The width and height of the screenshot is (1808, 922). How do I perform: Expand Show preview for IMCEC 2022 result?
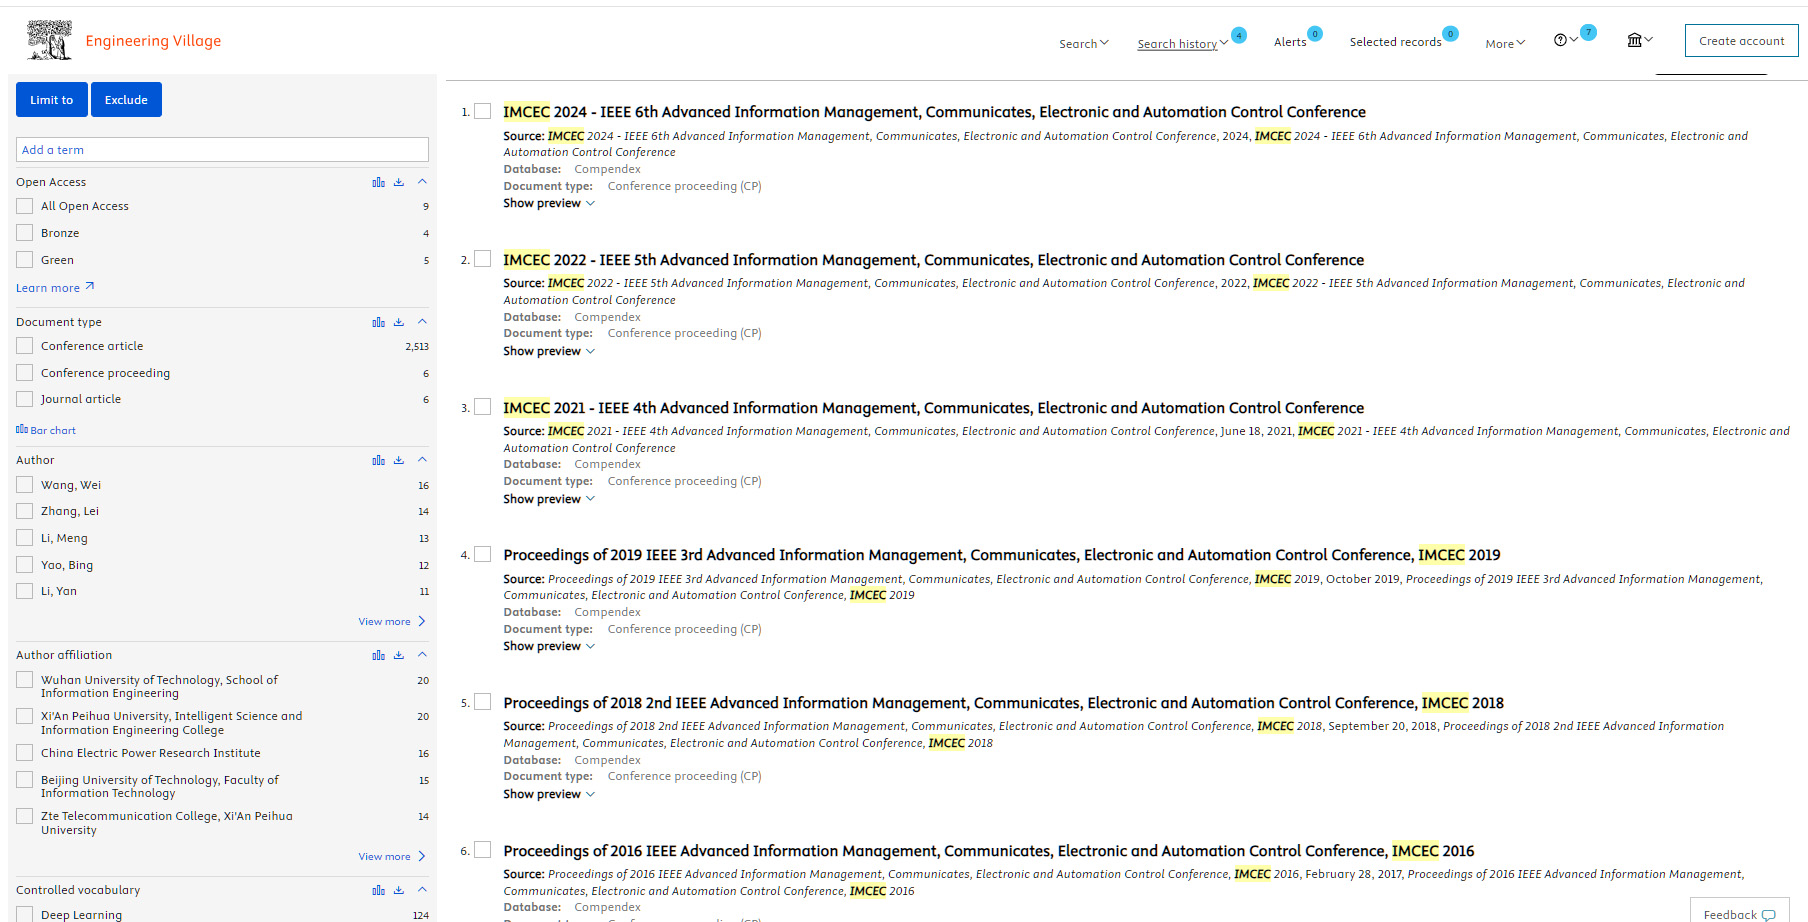[x=549, y=351]
